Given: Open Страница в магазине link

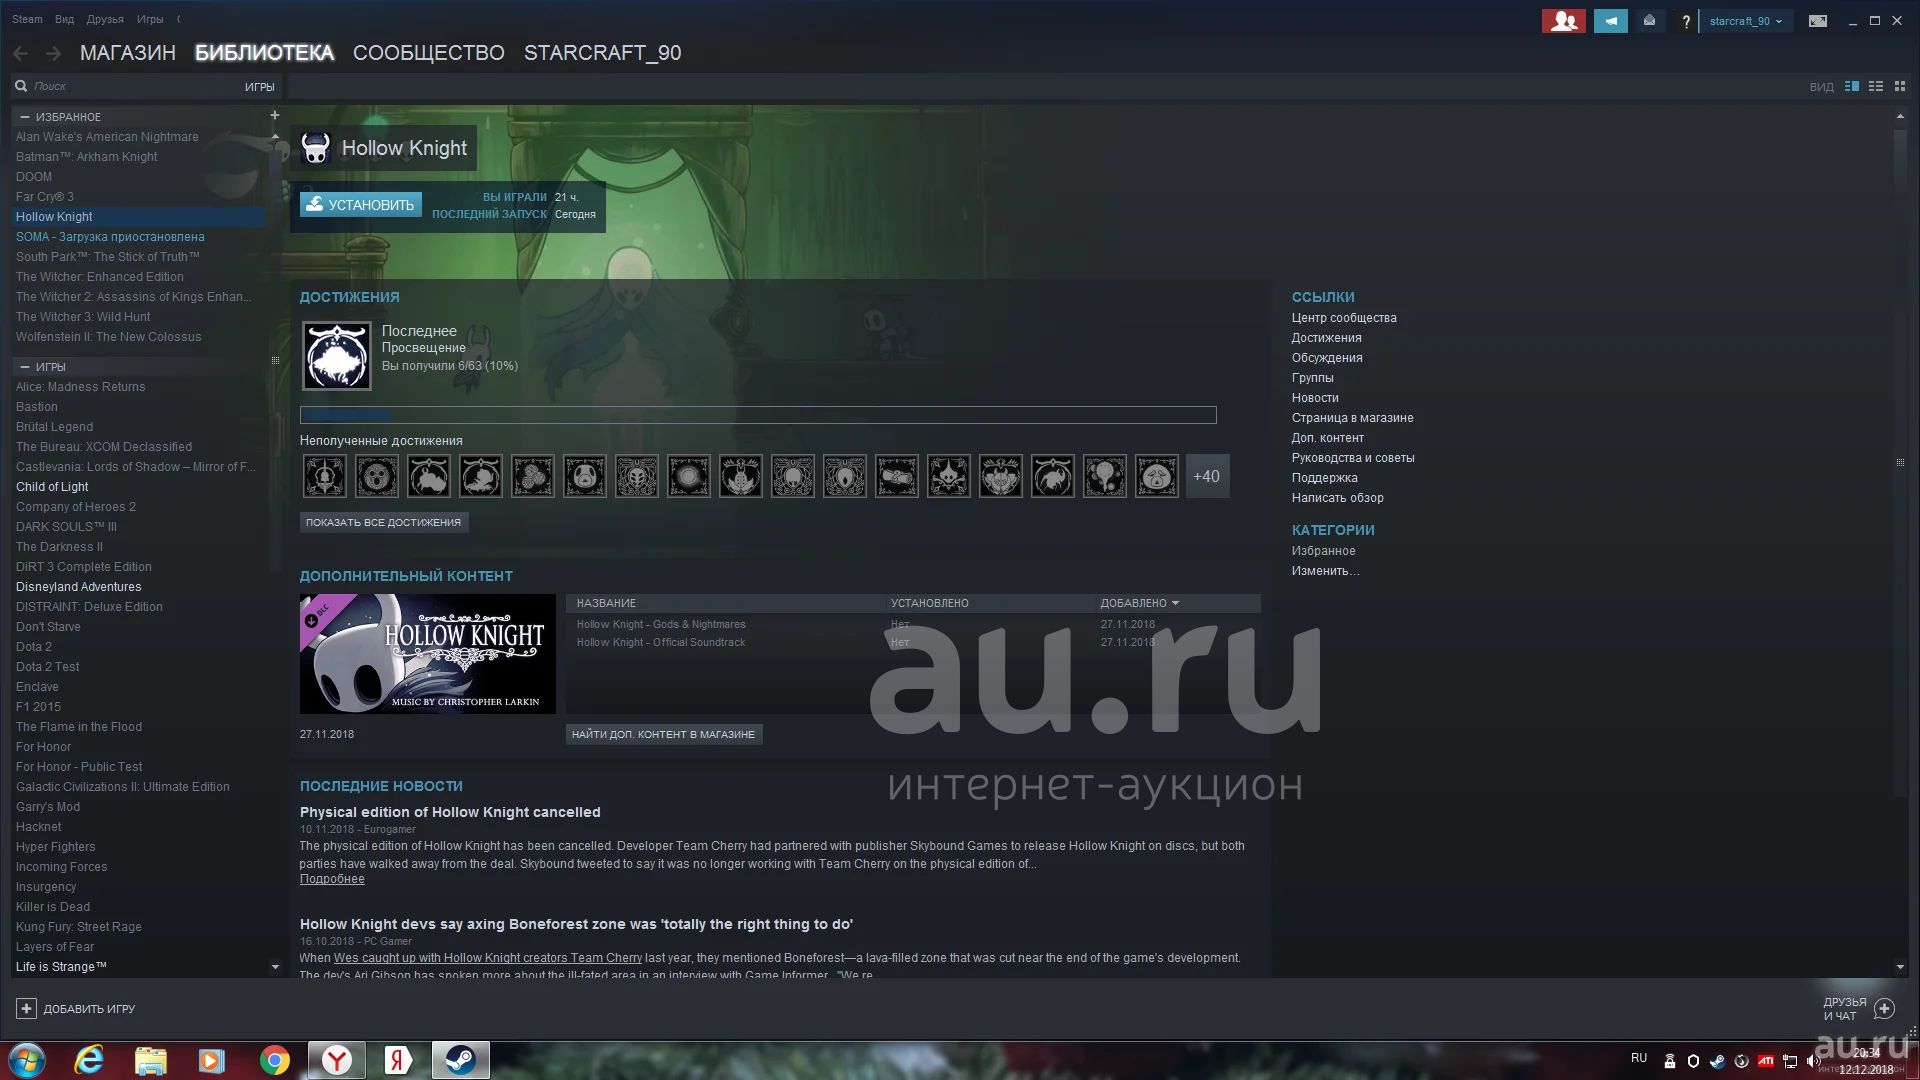Looking at the screenshot, I should coord(1352,418).
